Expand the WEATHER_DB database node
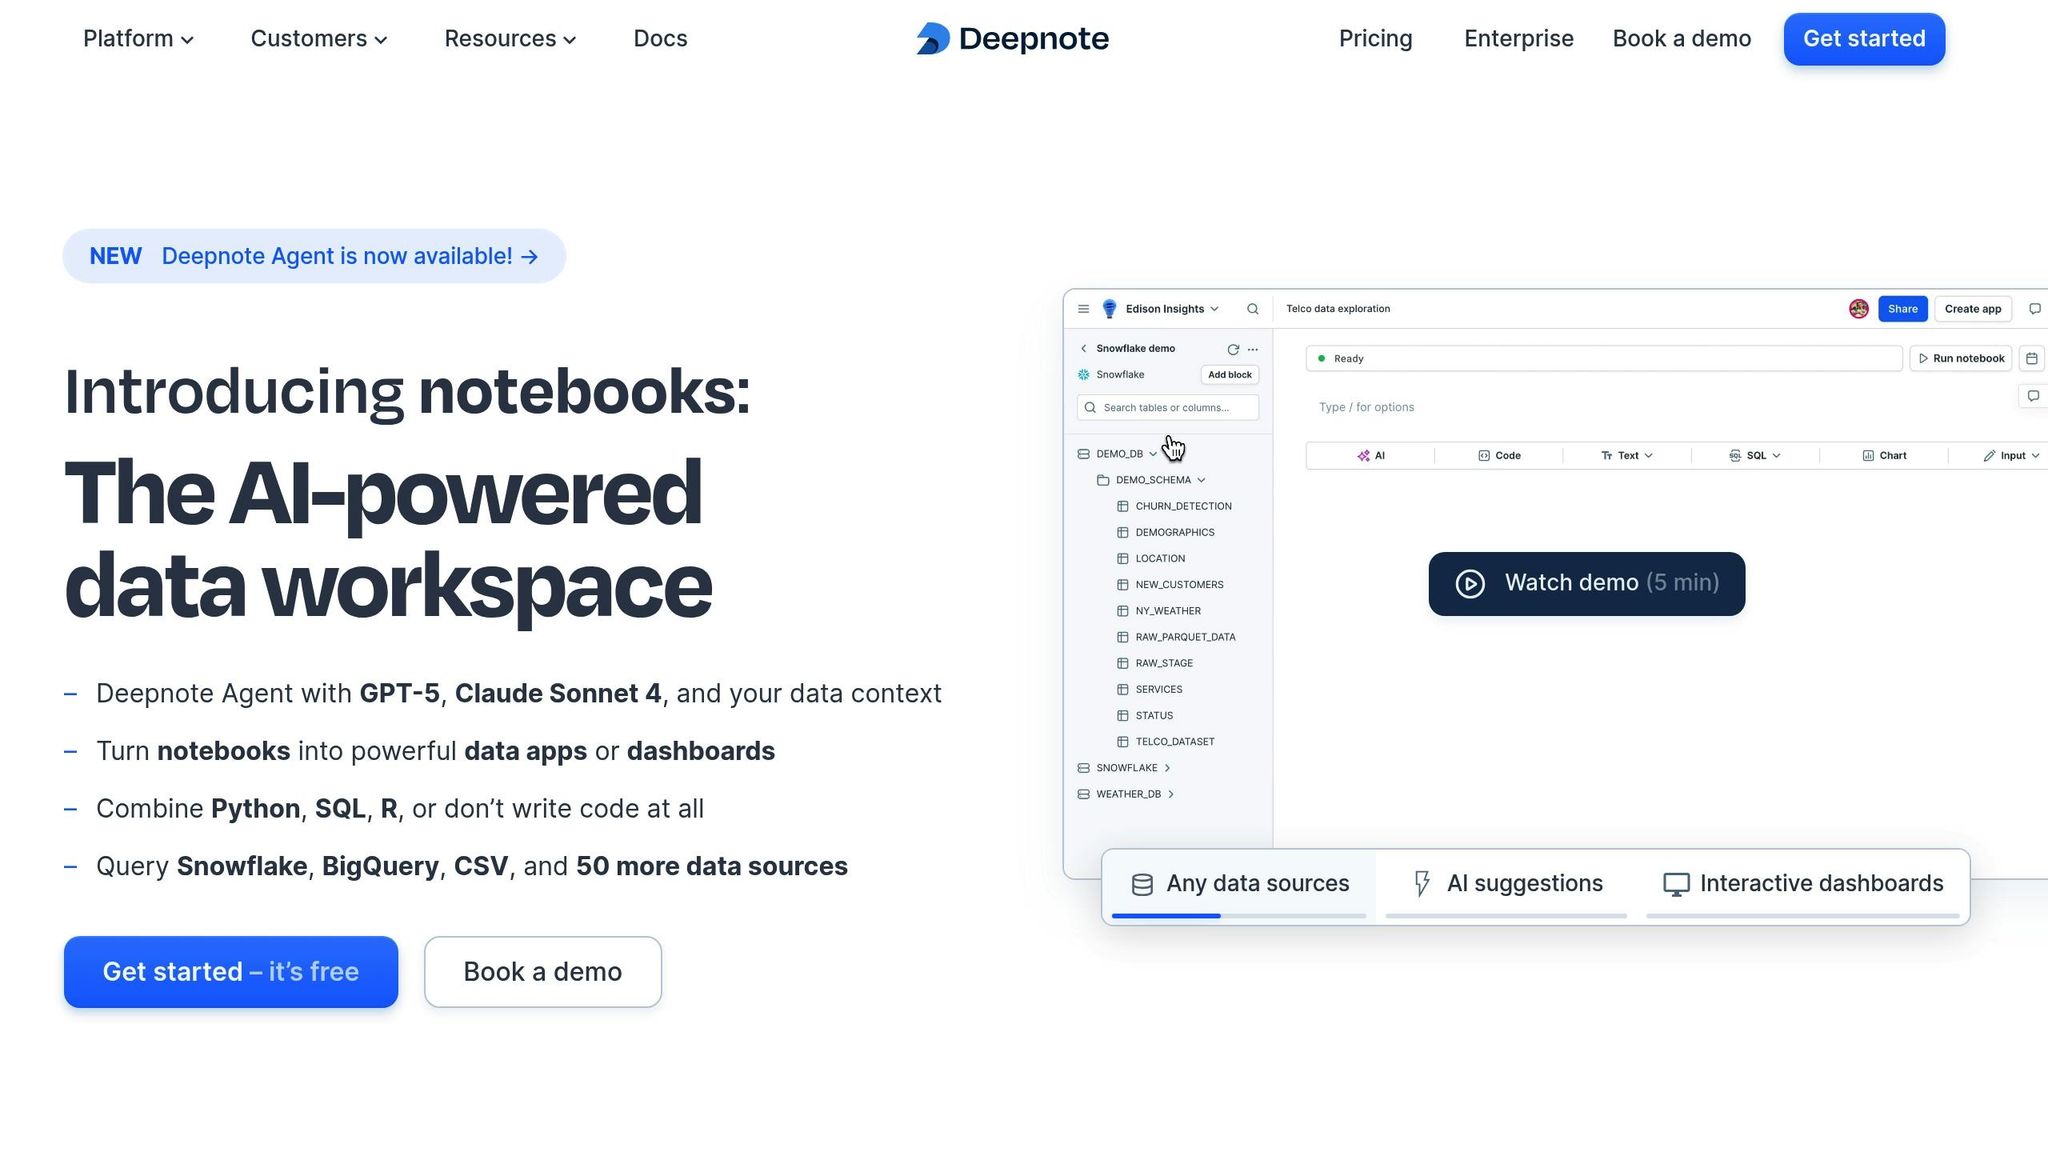 tap(1171, 794)
